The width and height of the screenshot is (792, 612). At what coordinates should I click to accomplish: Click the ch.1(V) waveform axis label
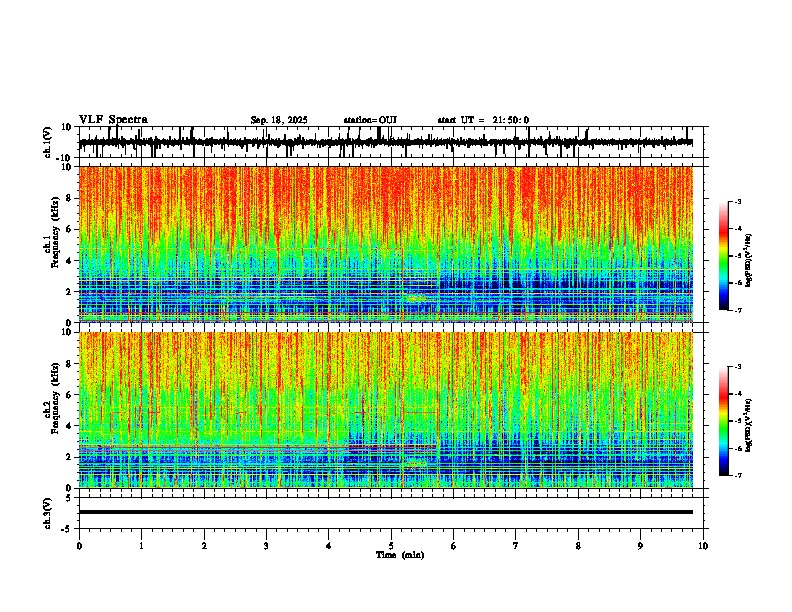[x=48, y=142]
